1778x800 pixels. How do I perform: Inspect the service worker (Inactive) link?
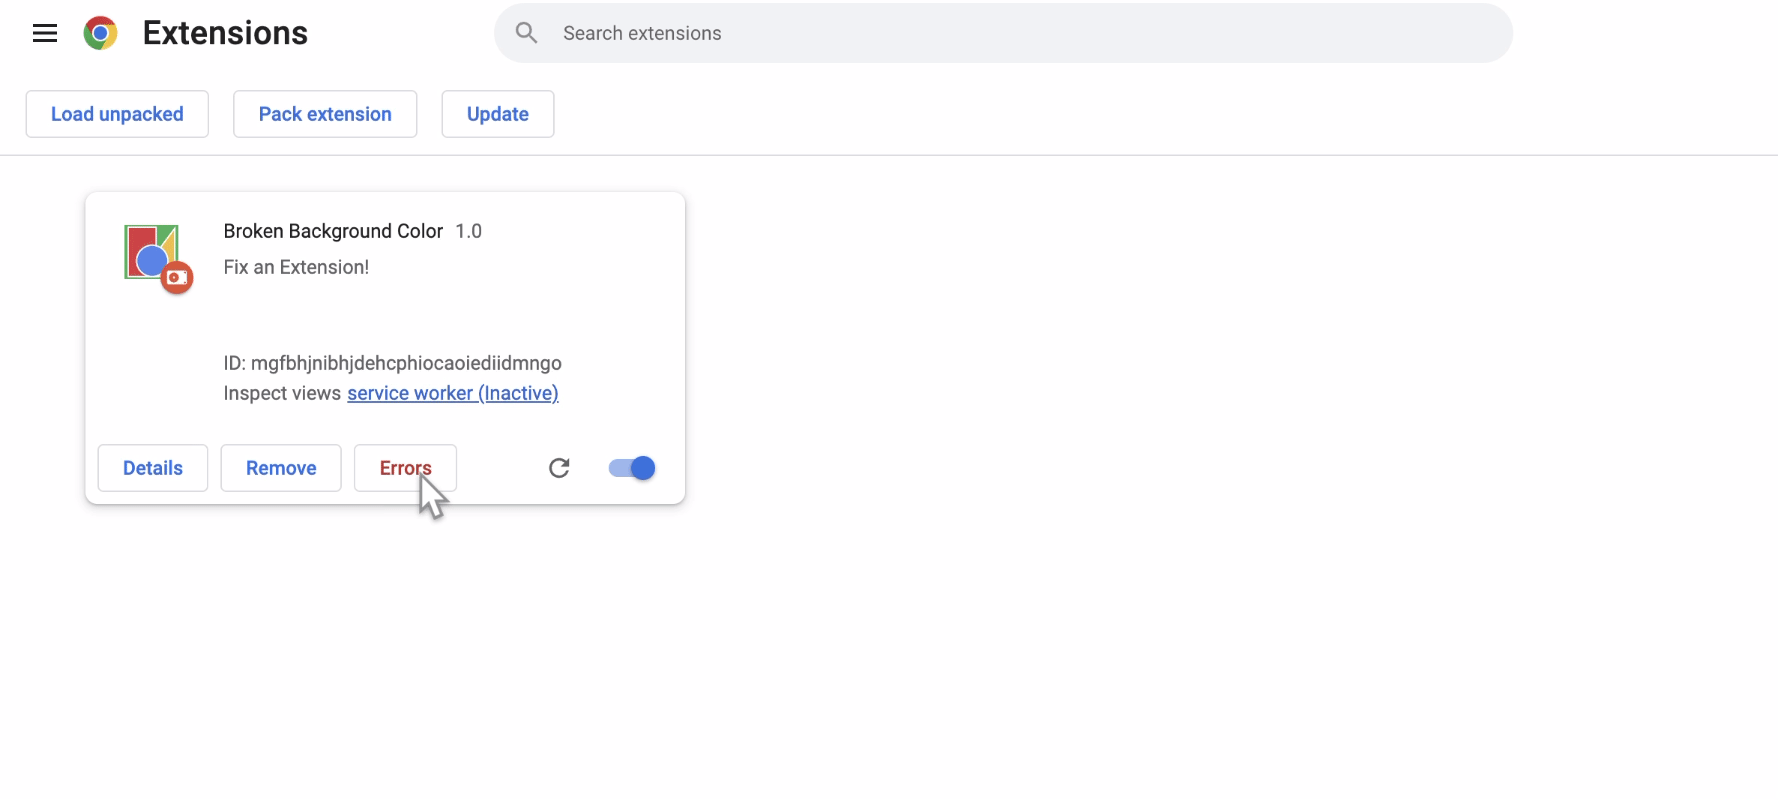452,393
